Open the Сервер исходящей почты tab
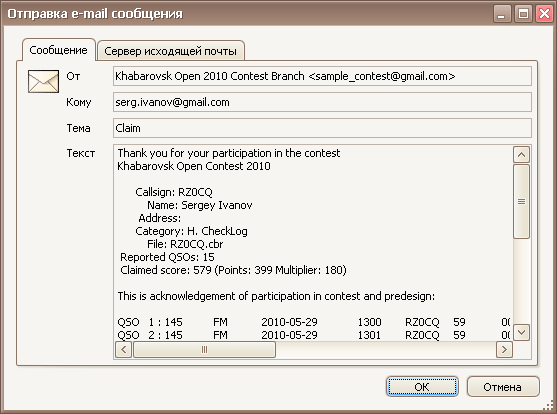This screenshot has width=557, height=414. [x=171, y=51]
